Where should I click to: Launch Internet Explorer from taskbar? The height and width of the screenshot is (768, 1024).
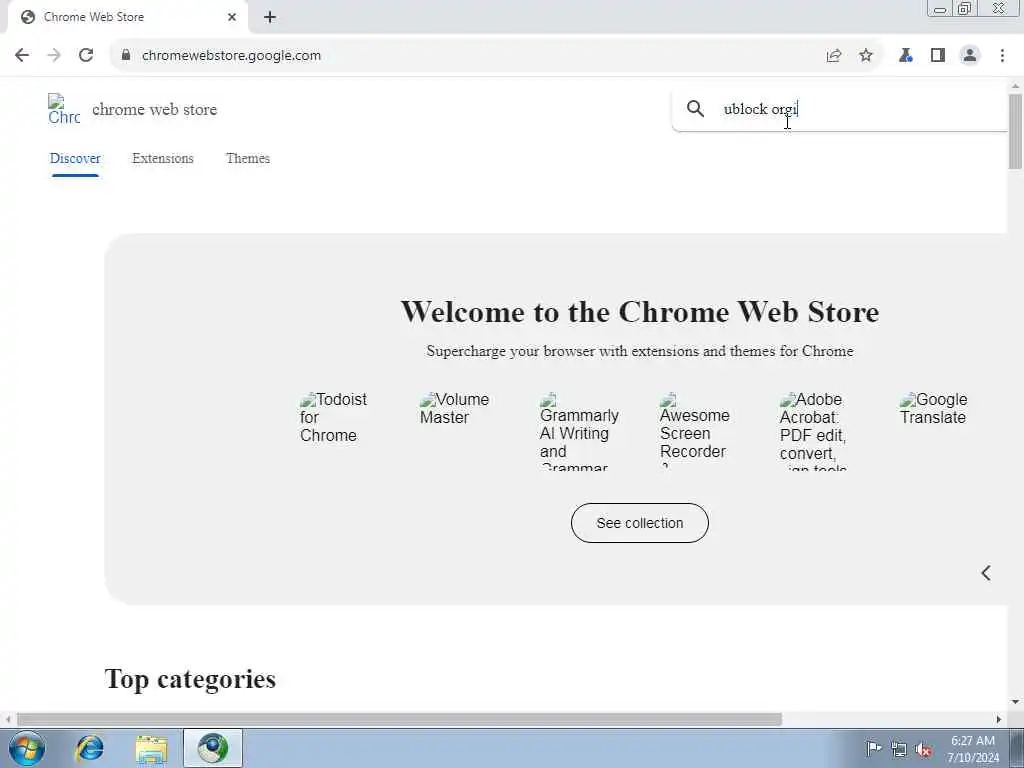[x=89, y=748]
